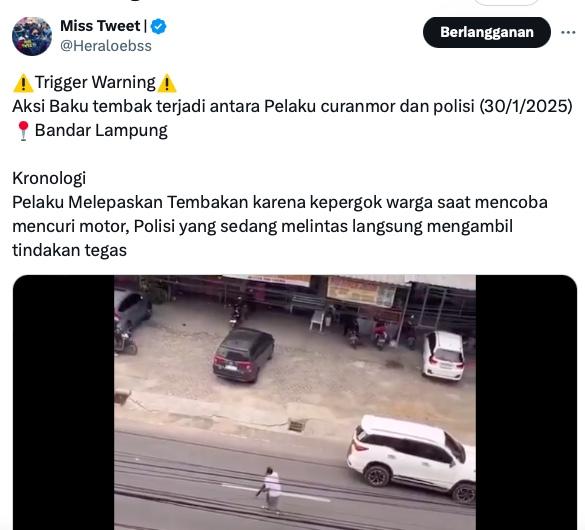Click the black car parked in video
This screenshot has width=585, height=530.
[x=243, y=354]
